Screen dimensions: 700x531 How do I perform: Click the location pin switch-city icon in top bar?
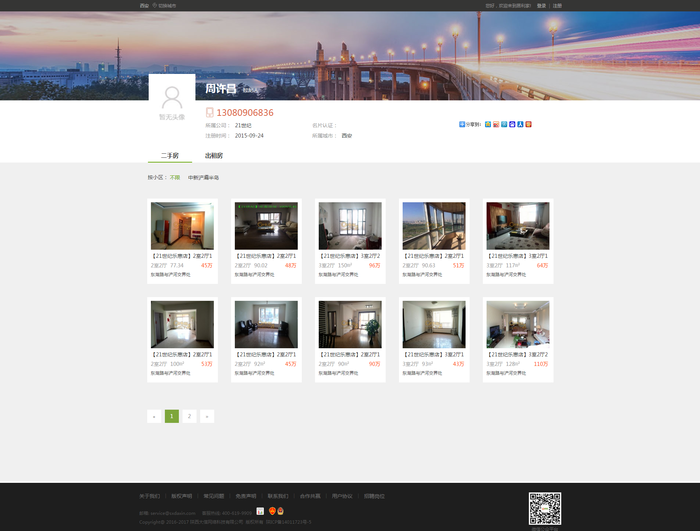155,5
